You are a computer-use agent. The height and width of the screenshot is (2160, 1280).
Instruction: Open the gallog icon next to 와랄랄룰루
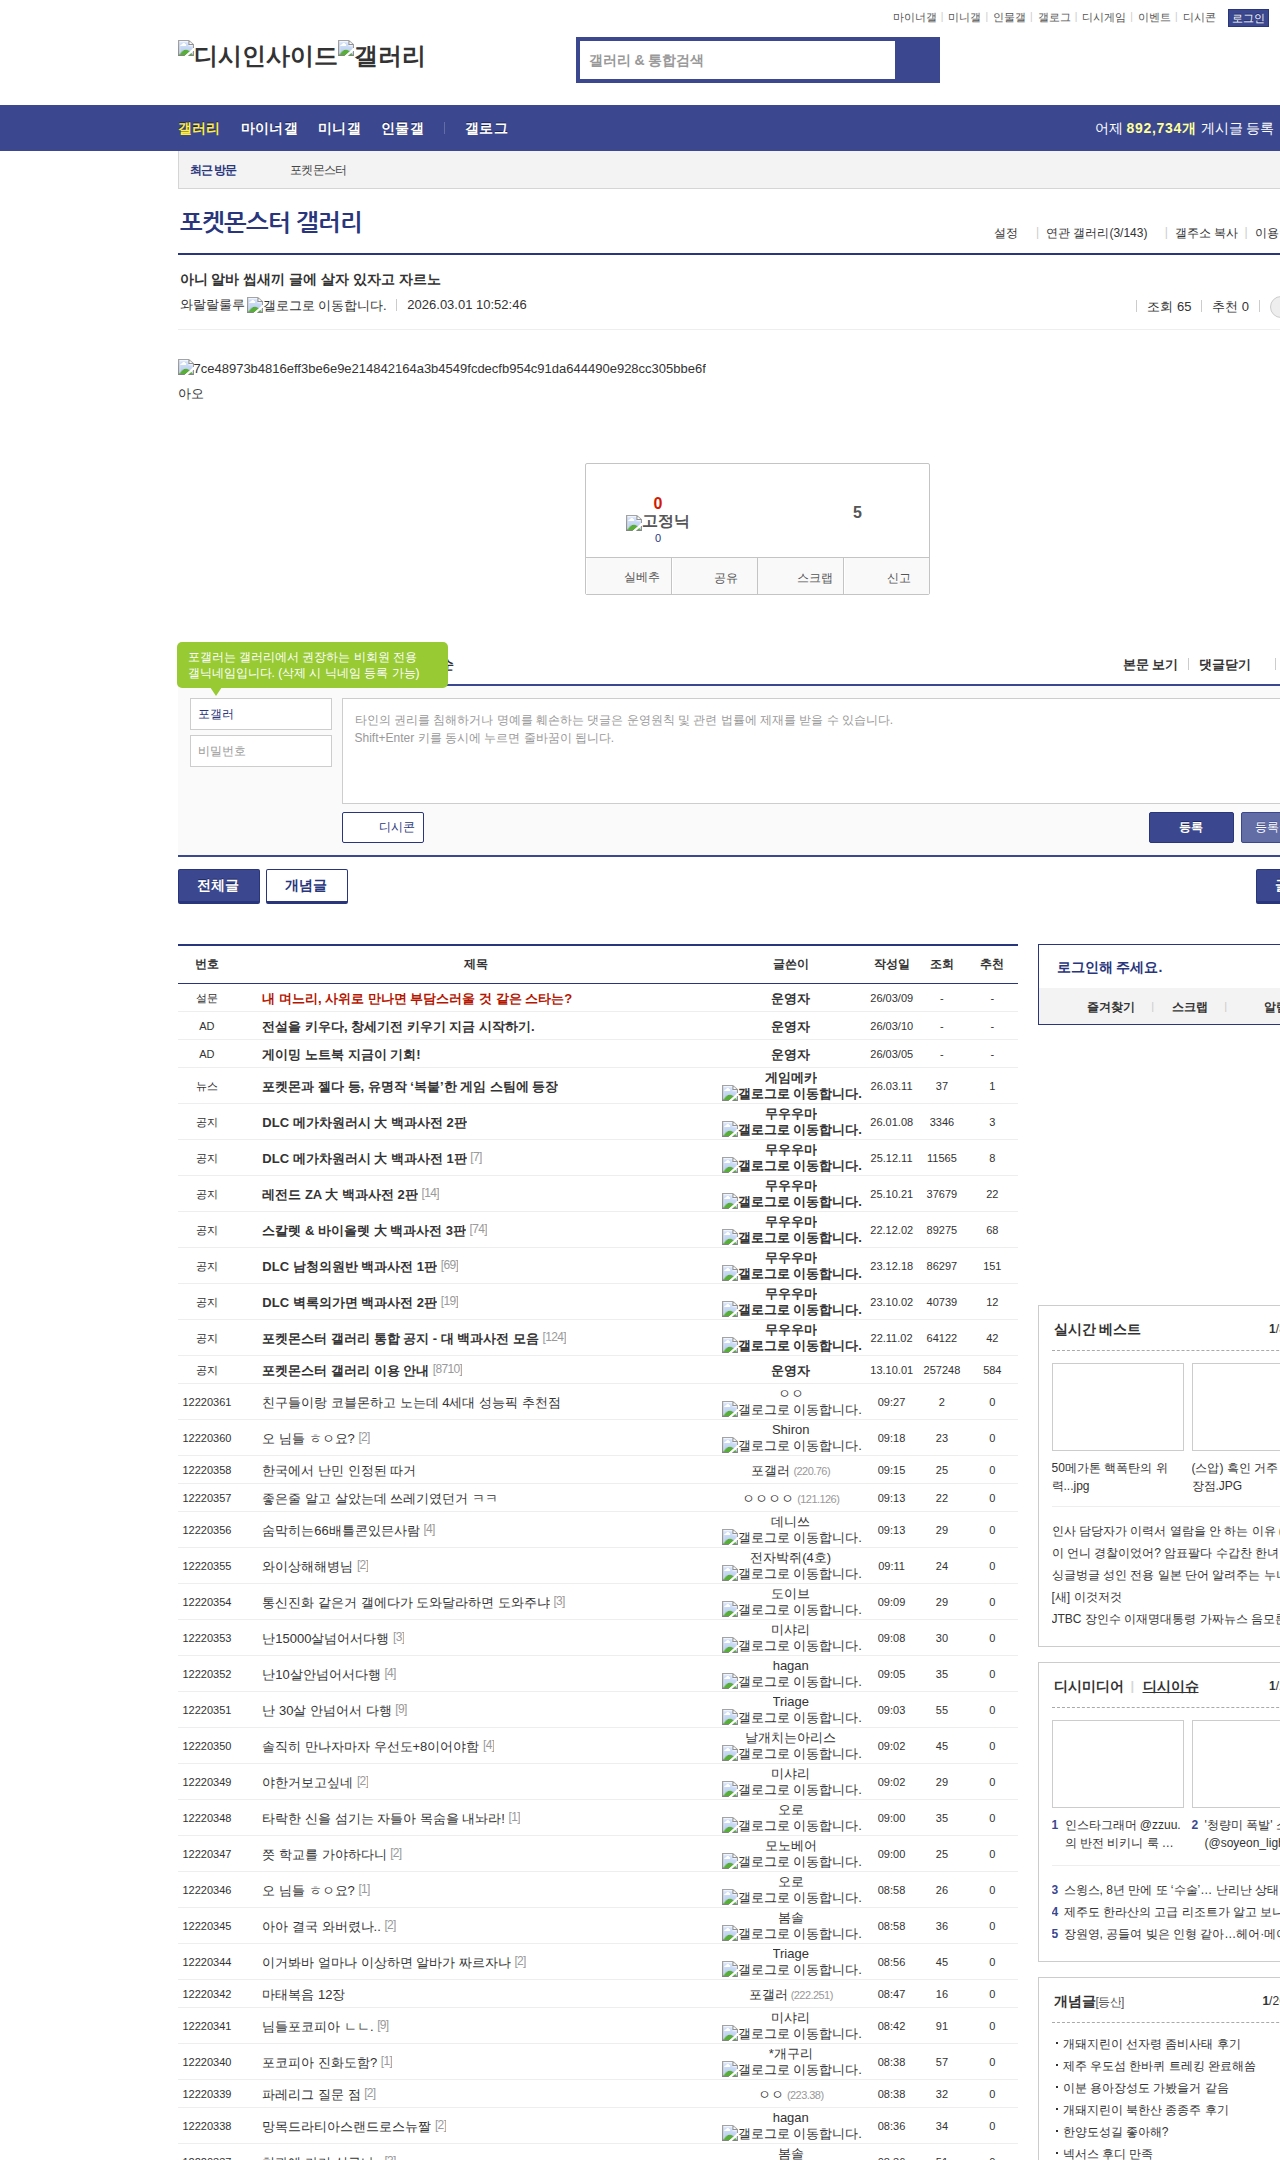coord(316,306)
